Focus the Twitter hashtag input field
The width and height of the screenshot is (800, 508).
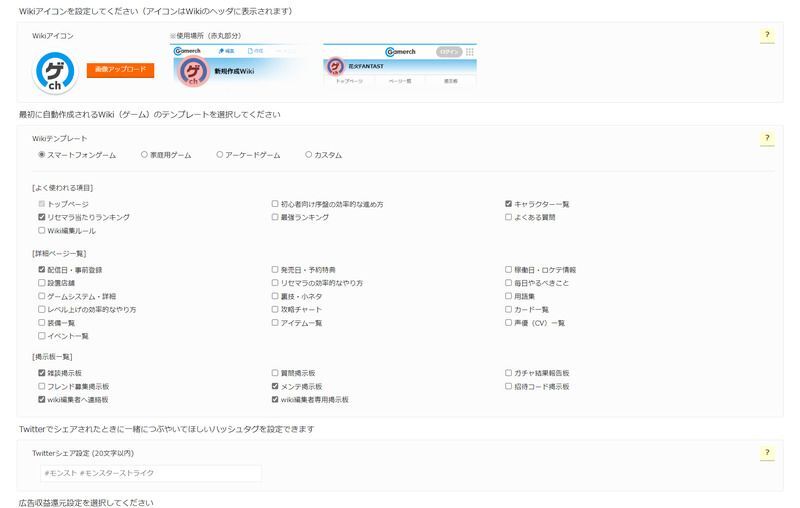[148, 472]
